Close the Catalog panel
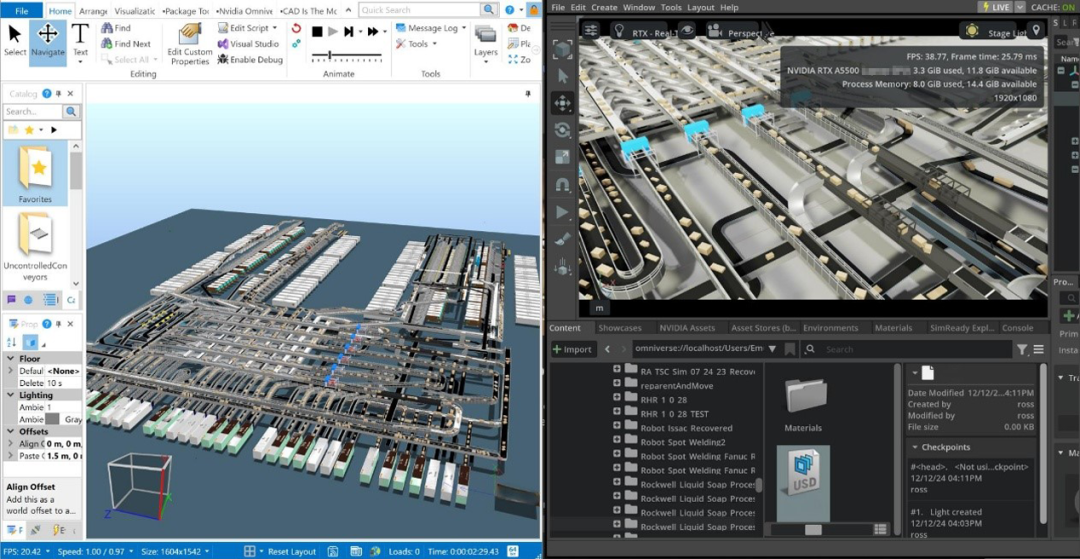 [x=70, y=94]
